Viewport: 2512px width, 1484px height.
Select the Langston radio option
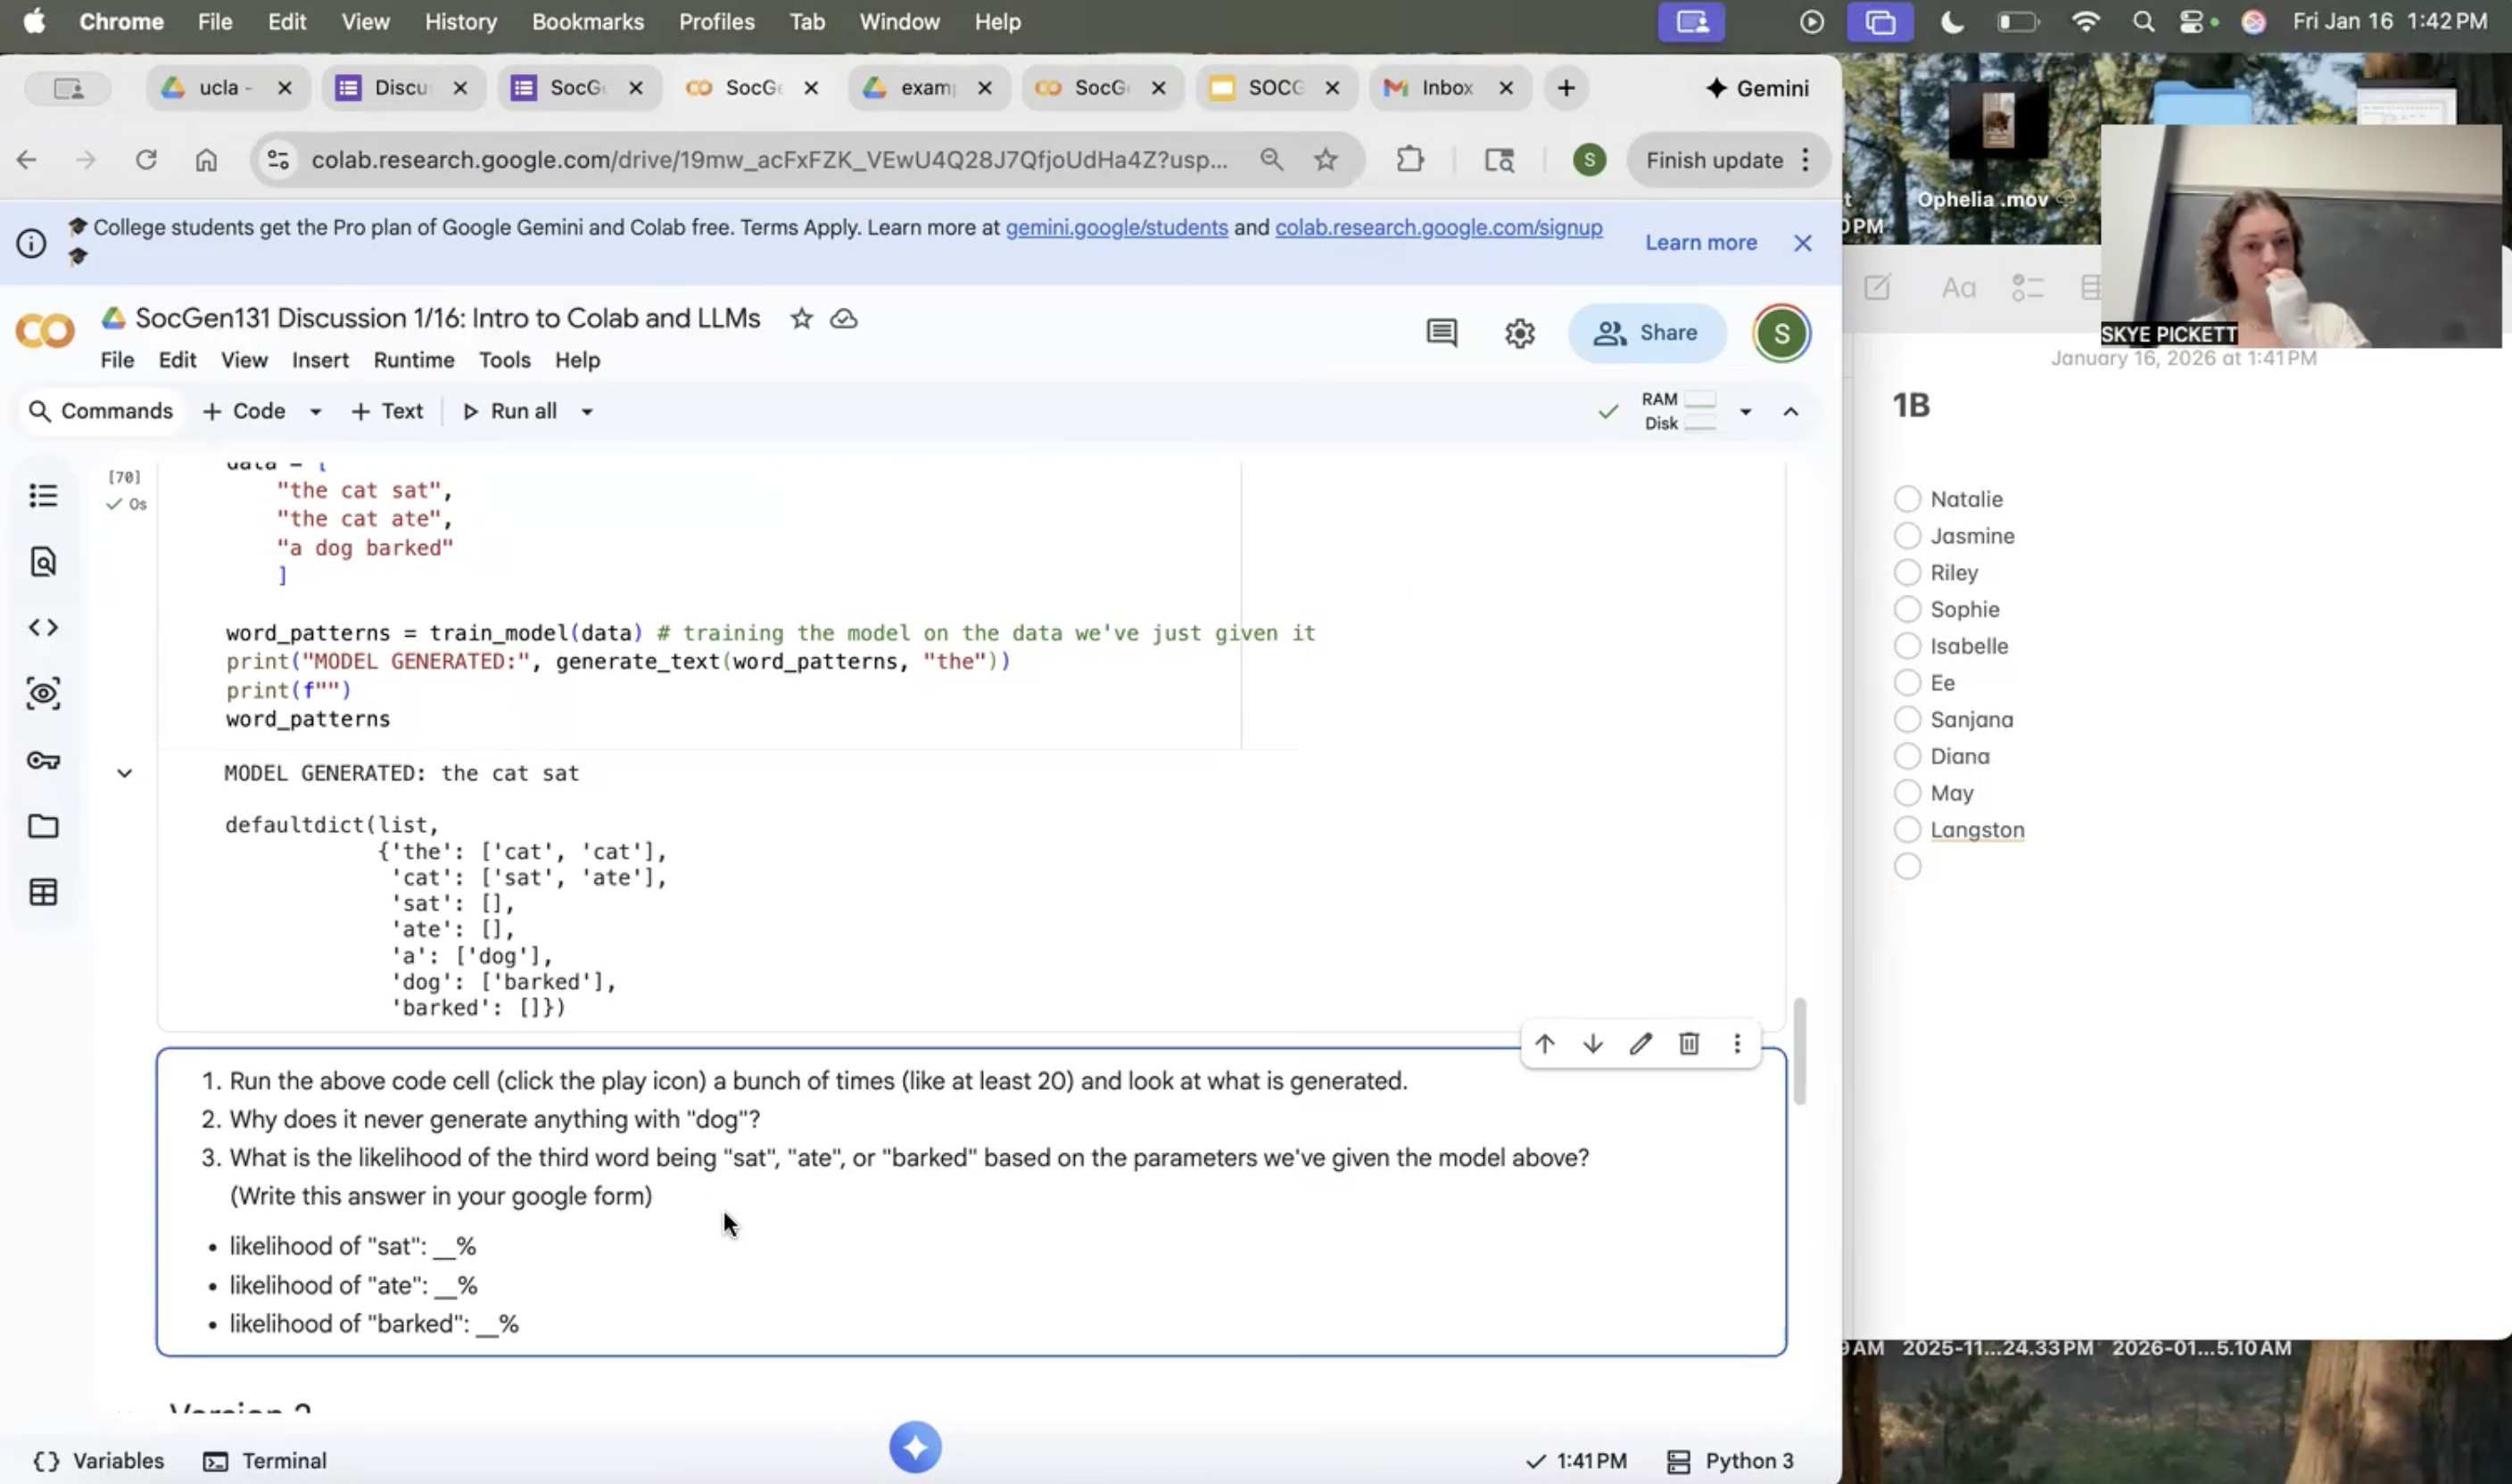coord(1907,830)
